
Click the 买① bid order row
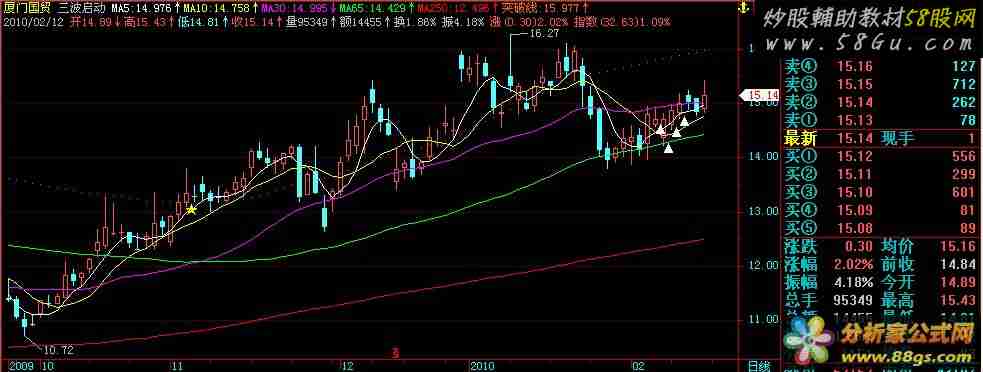tap(880, 155)
